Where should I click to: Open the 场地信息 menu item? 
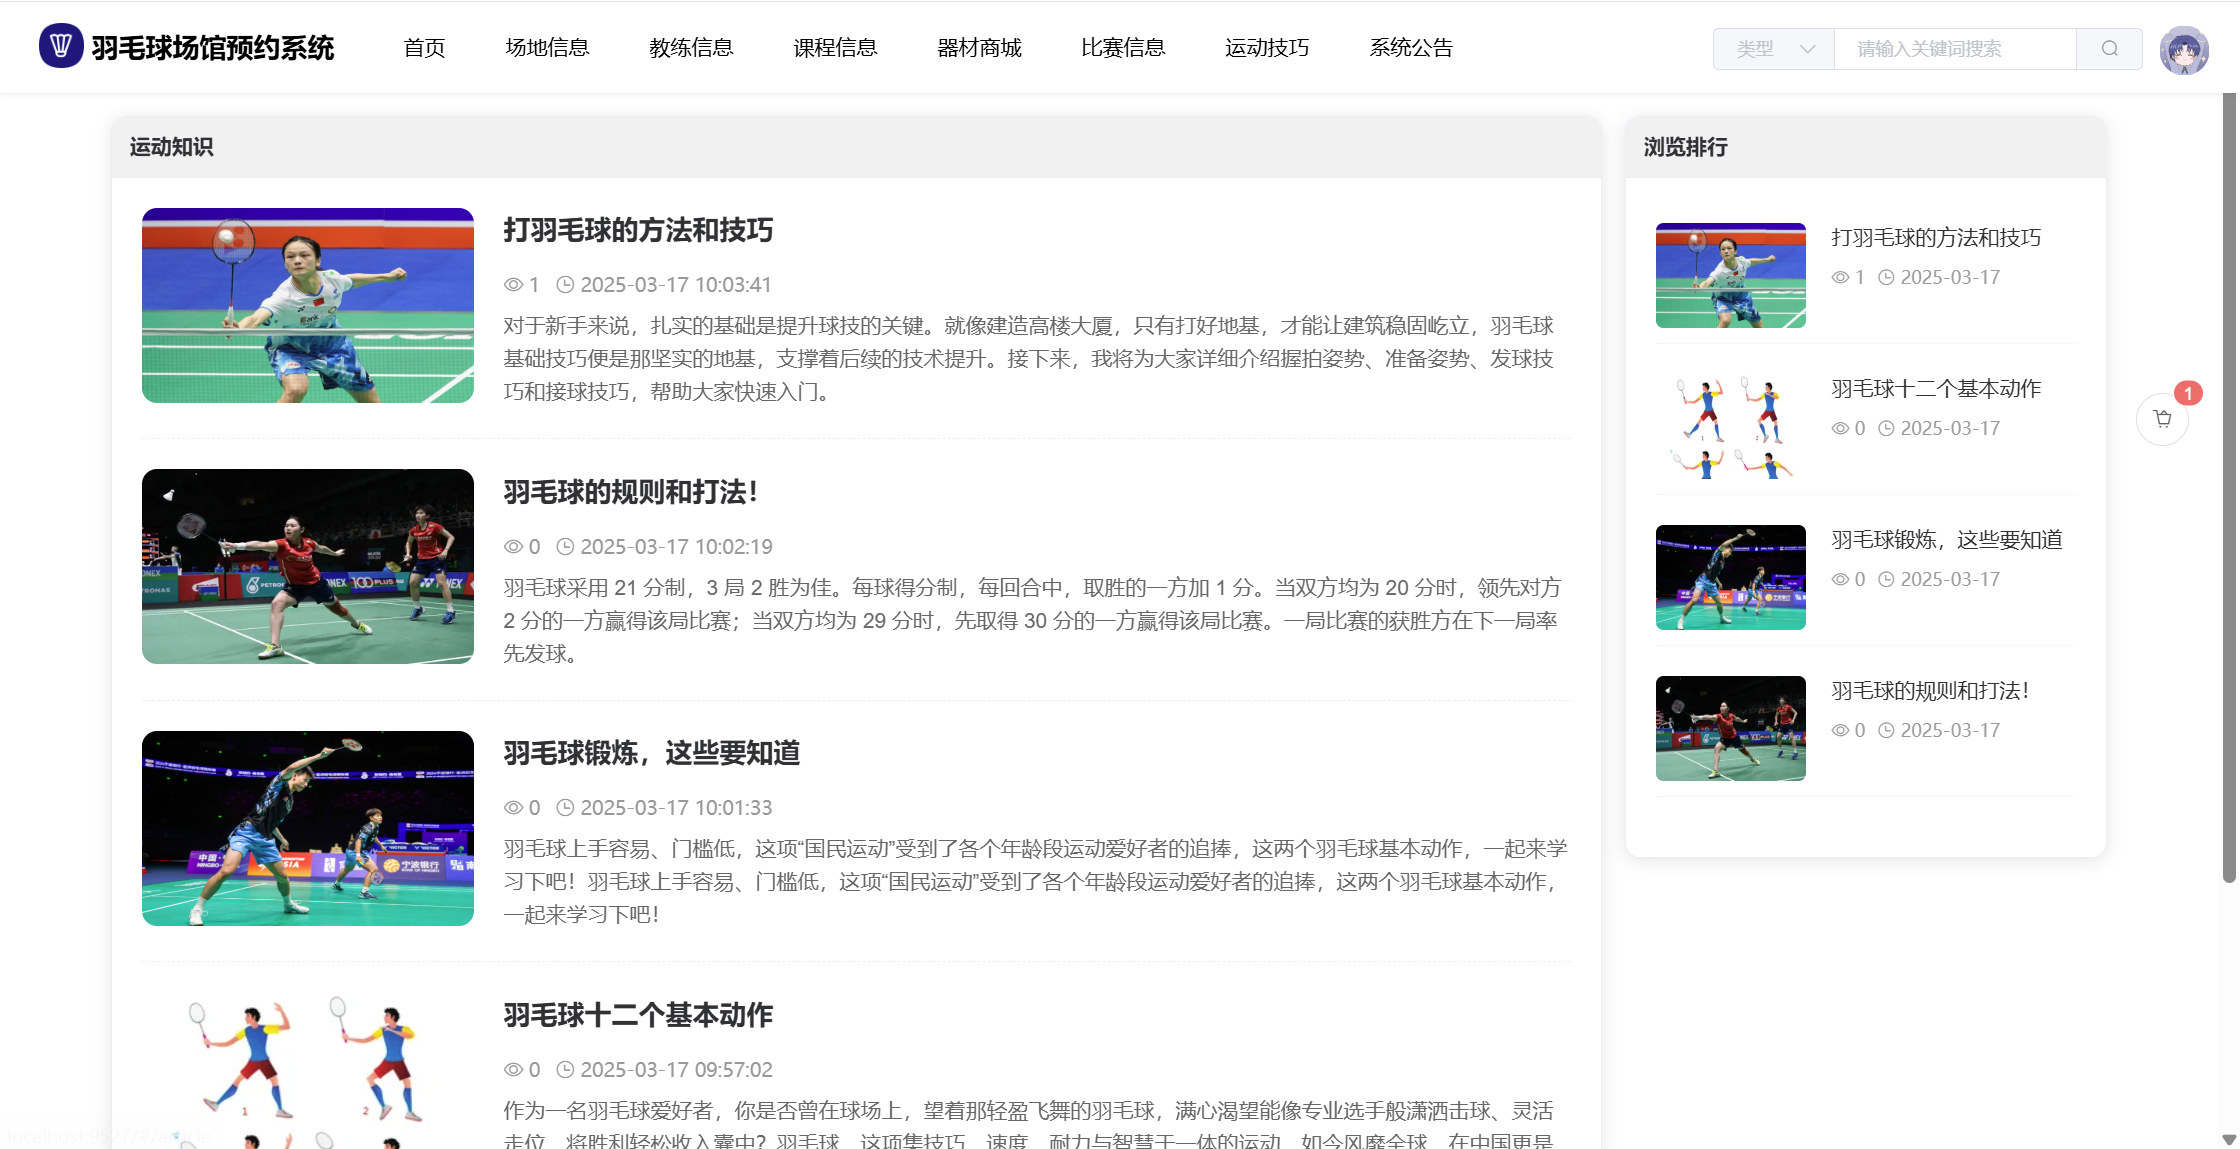coord(547,48)
